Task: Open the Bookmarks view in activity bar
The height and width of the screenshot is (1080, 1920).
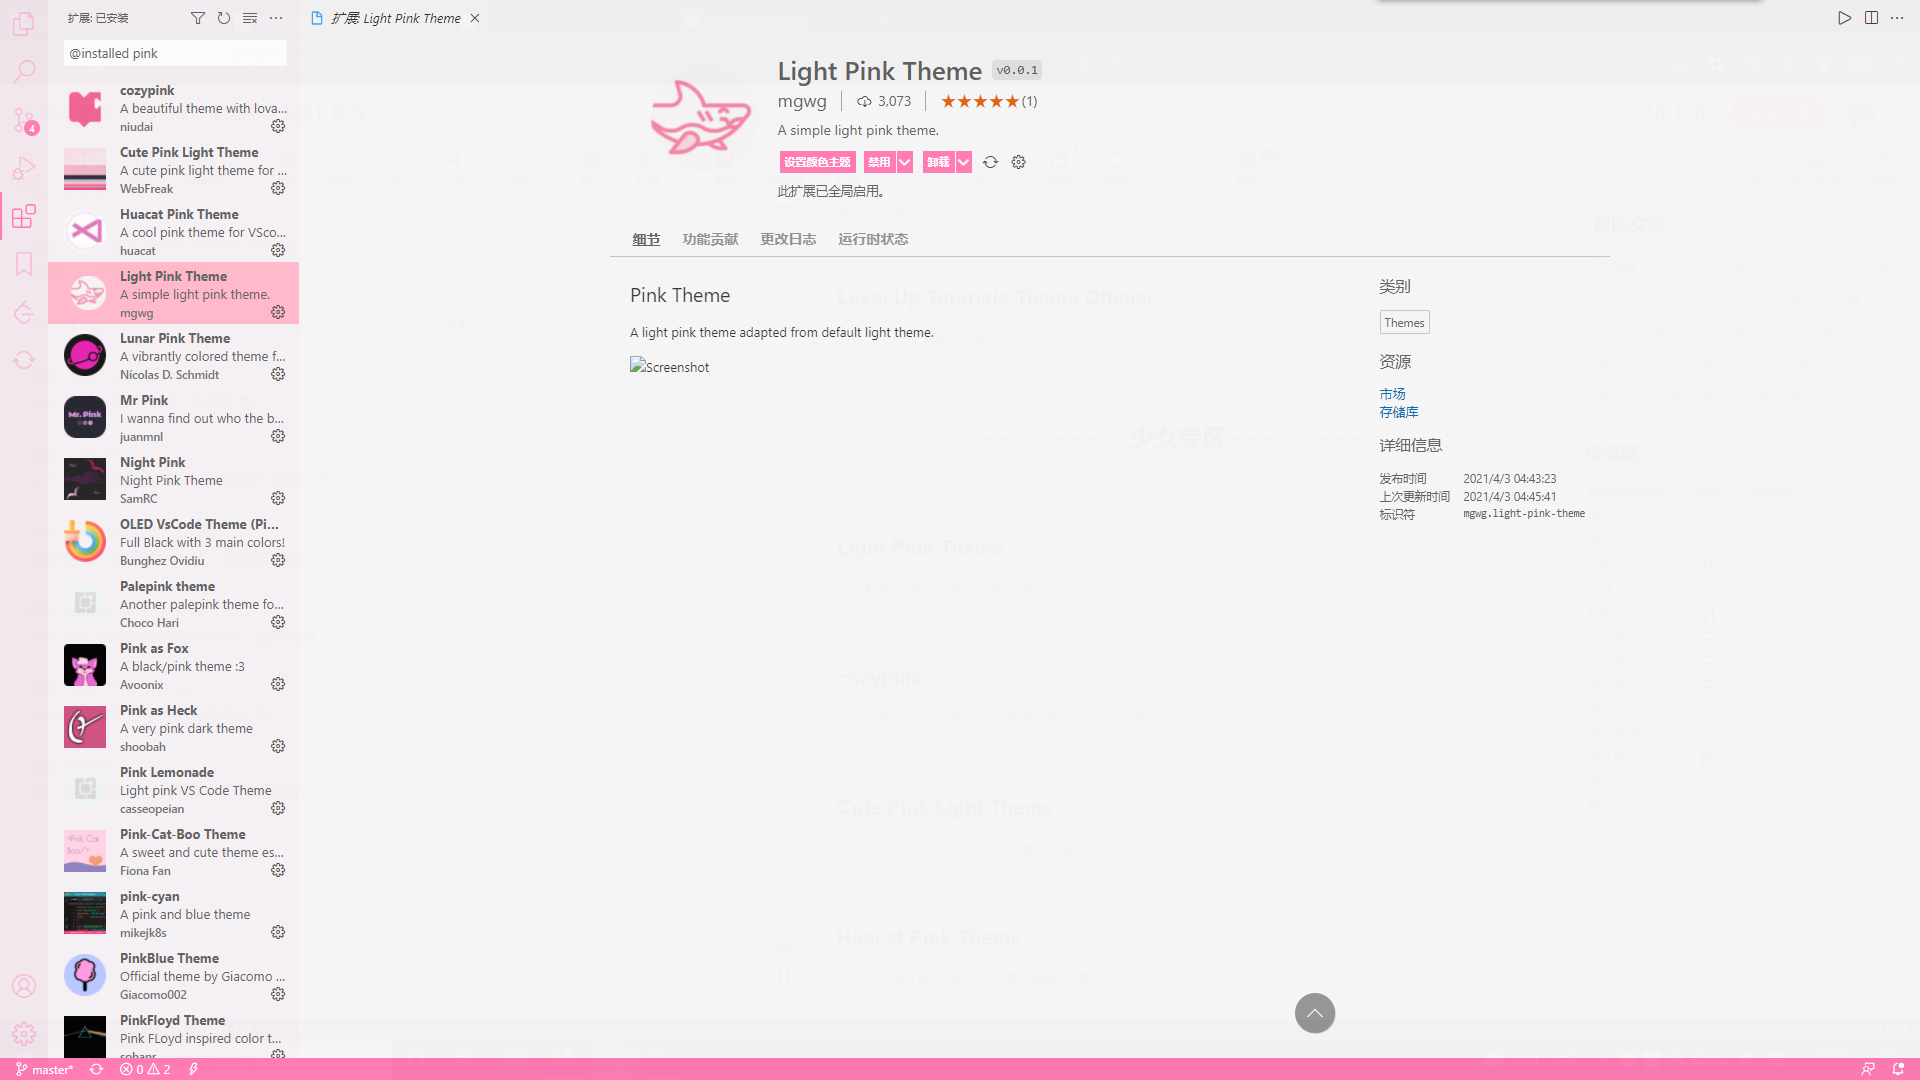Action: pyautogui.click(x=24, y=264)
